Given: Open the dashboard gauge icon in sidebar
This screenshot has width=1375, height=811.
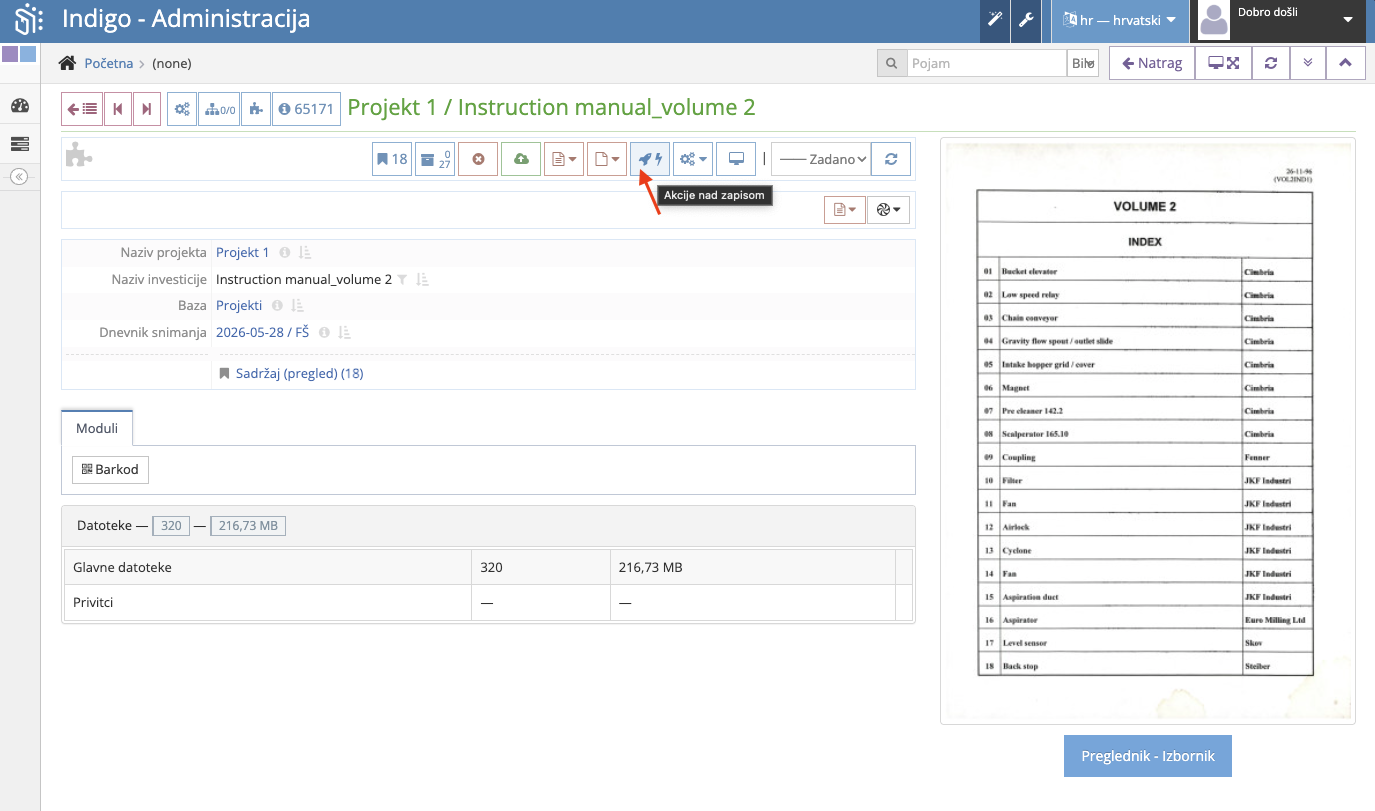Looking at the screenshot, I should pos(19,106).
